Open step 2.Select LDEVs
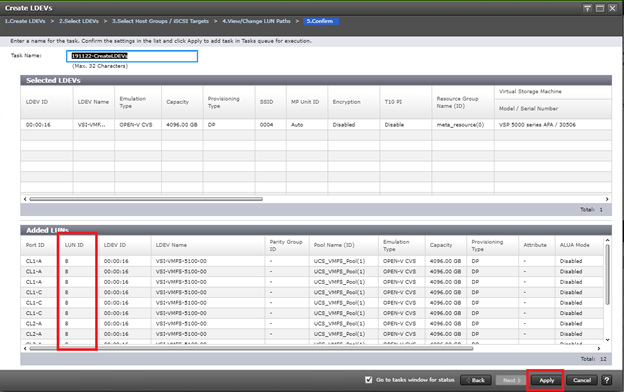Image resolution: width=624 pixels, height=392 pixels. [x=79, y=21]
